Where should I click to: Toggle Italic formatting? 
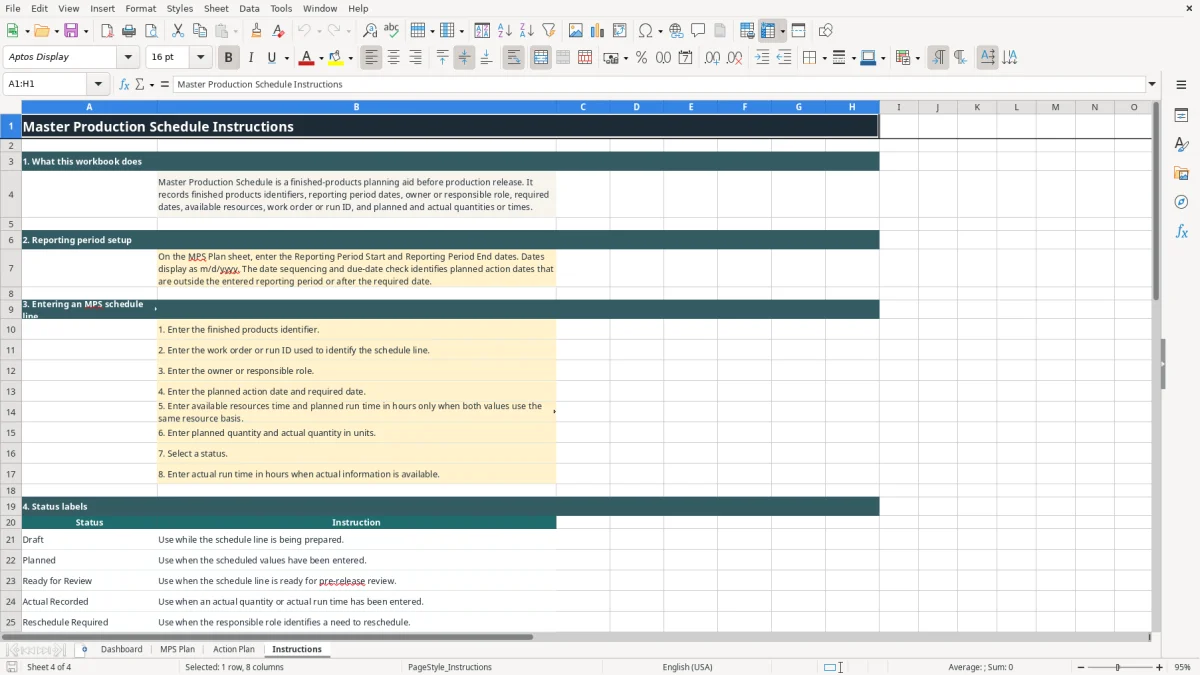(x=250, y=58)
